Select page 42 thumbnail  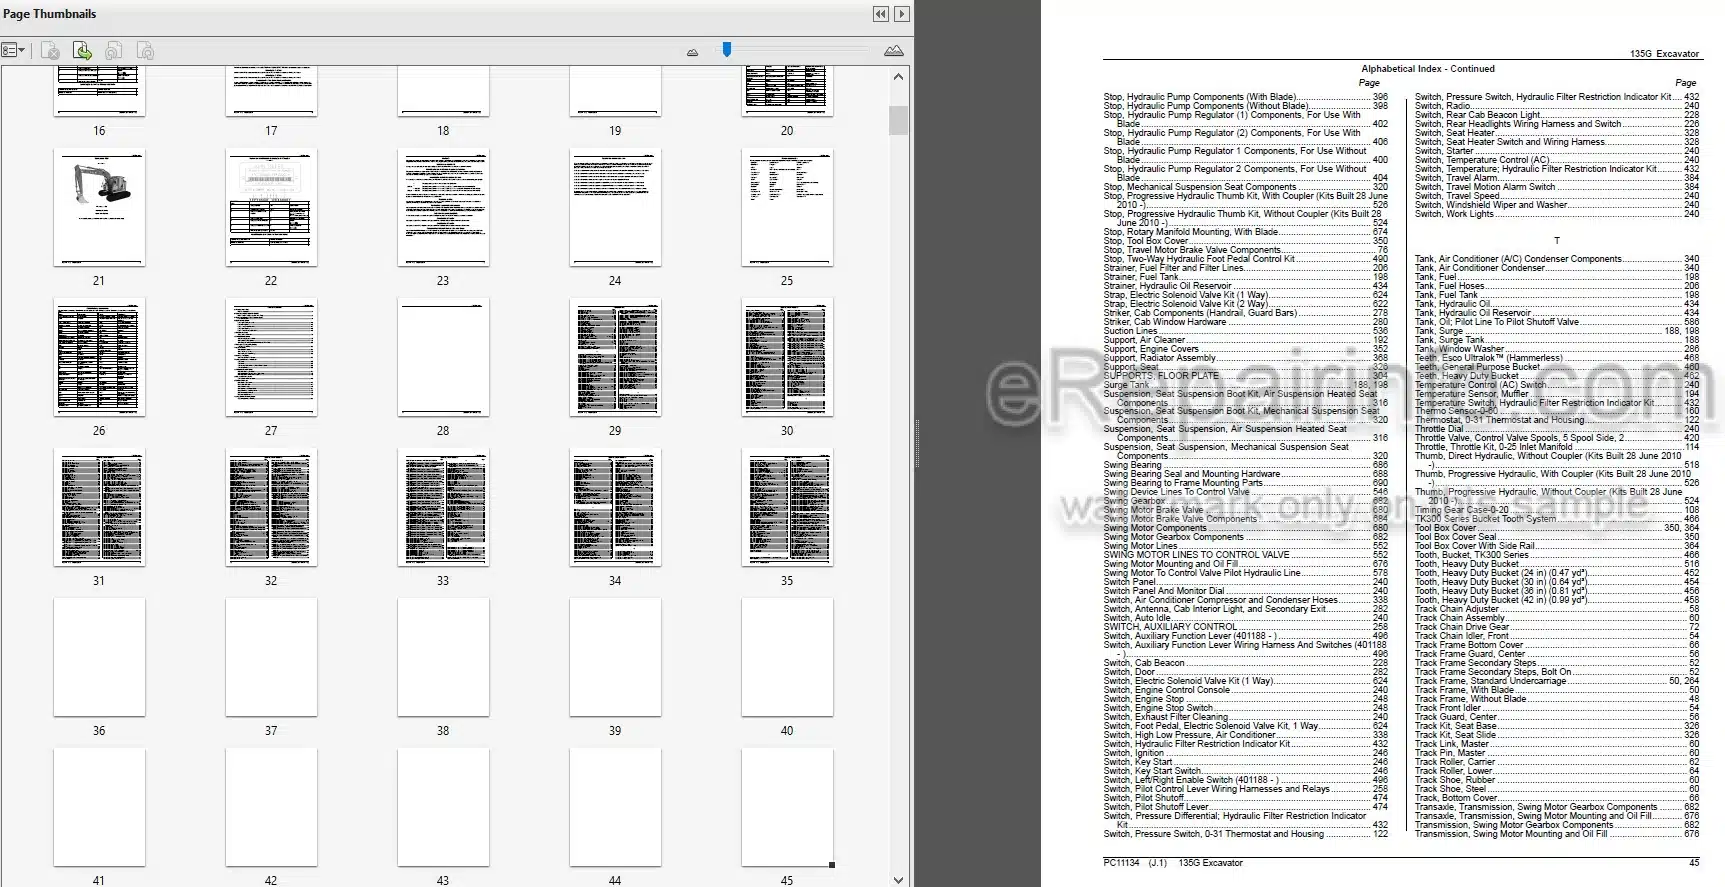coord(271,808)
